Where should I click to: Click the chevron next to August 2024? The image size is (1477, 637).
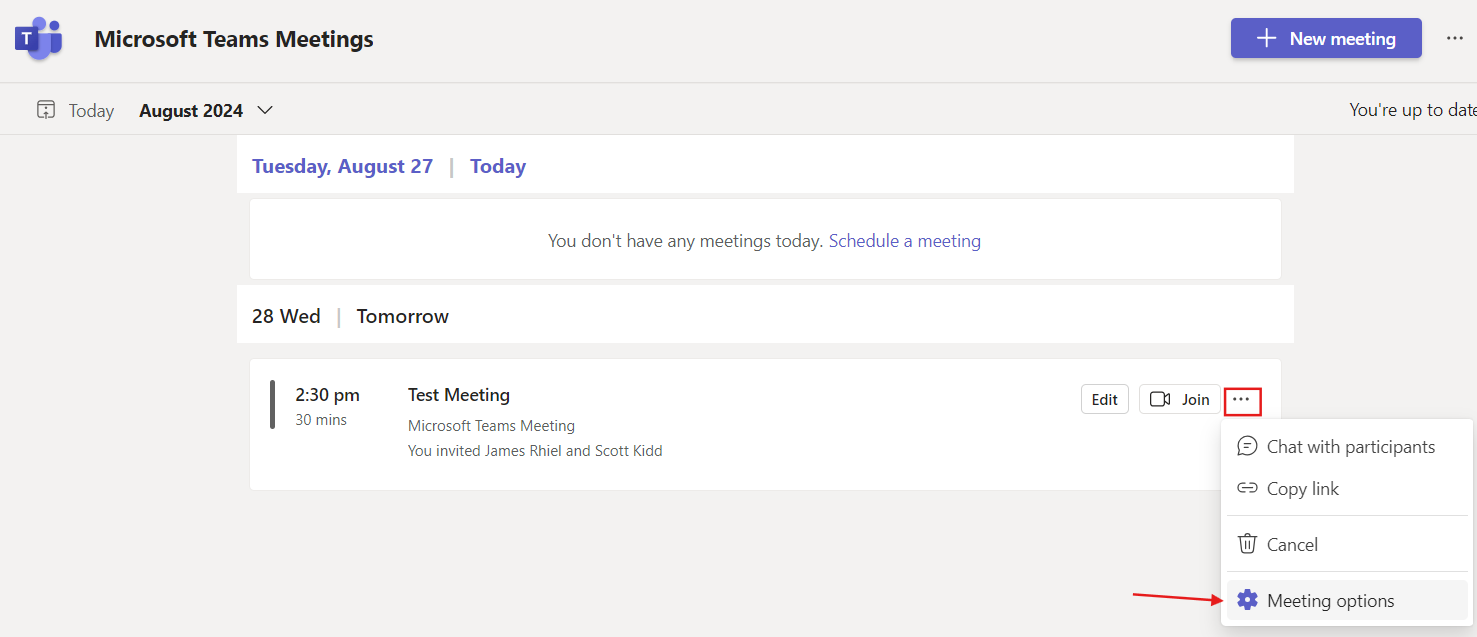[x=265, y=110]
